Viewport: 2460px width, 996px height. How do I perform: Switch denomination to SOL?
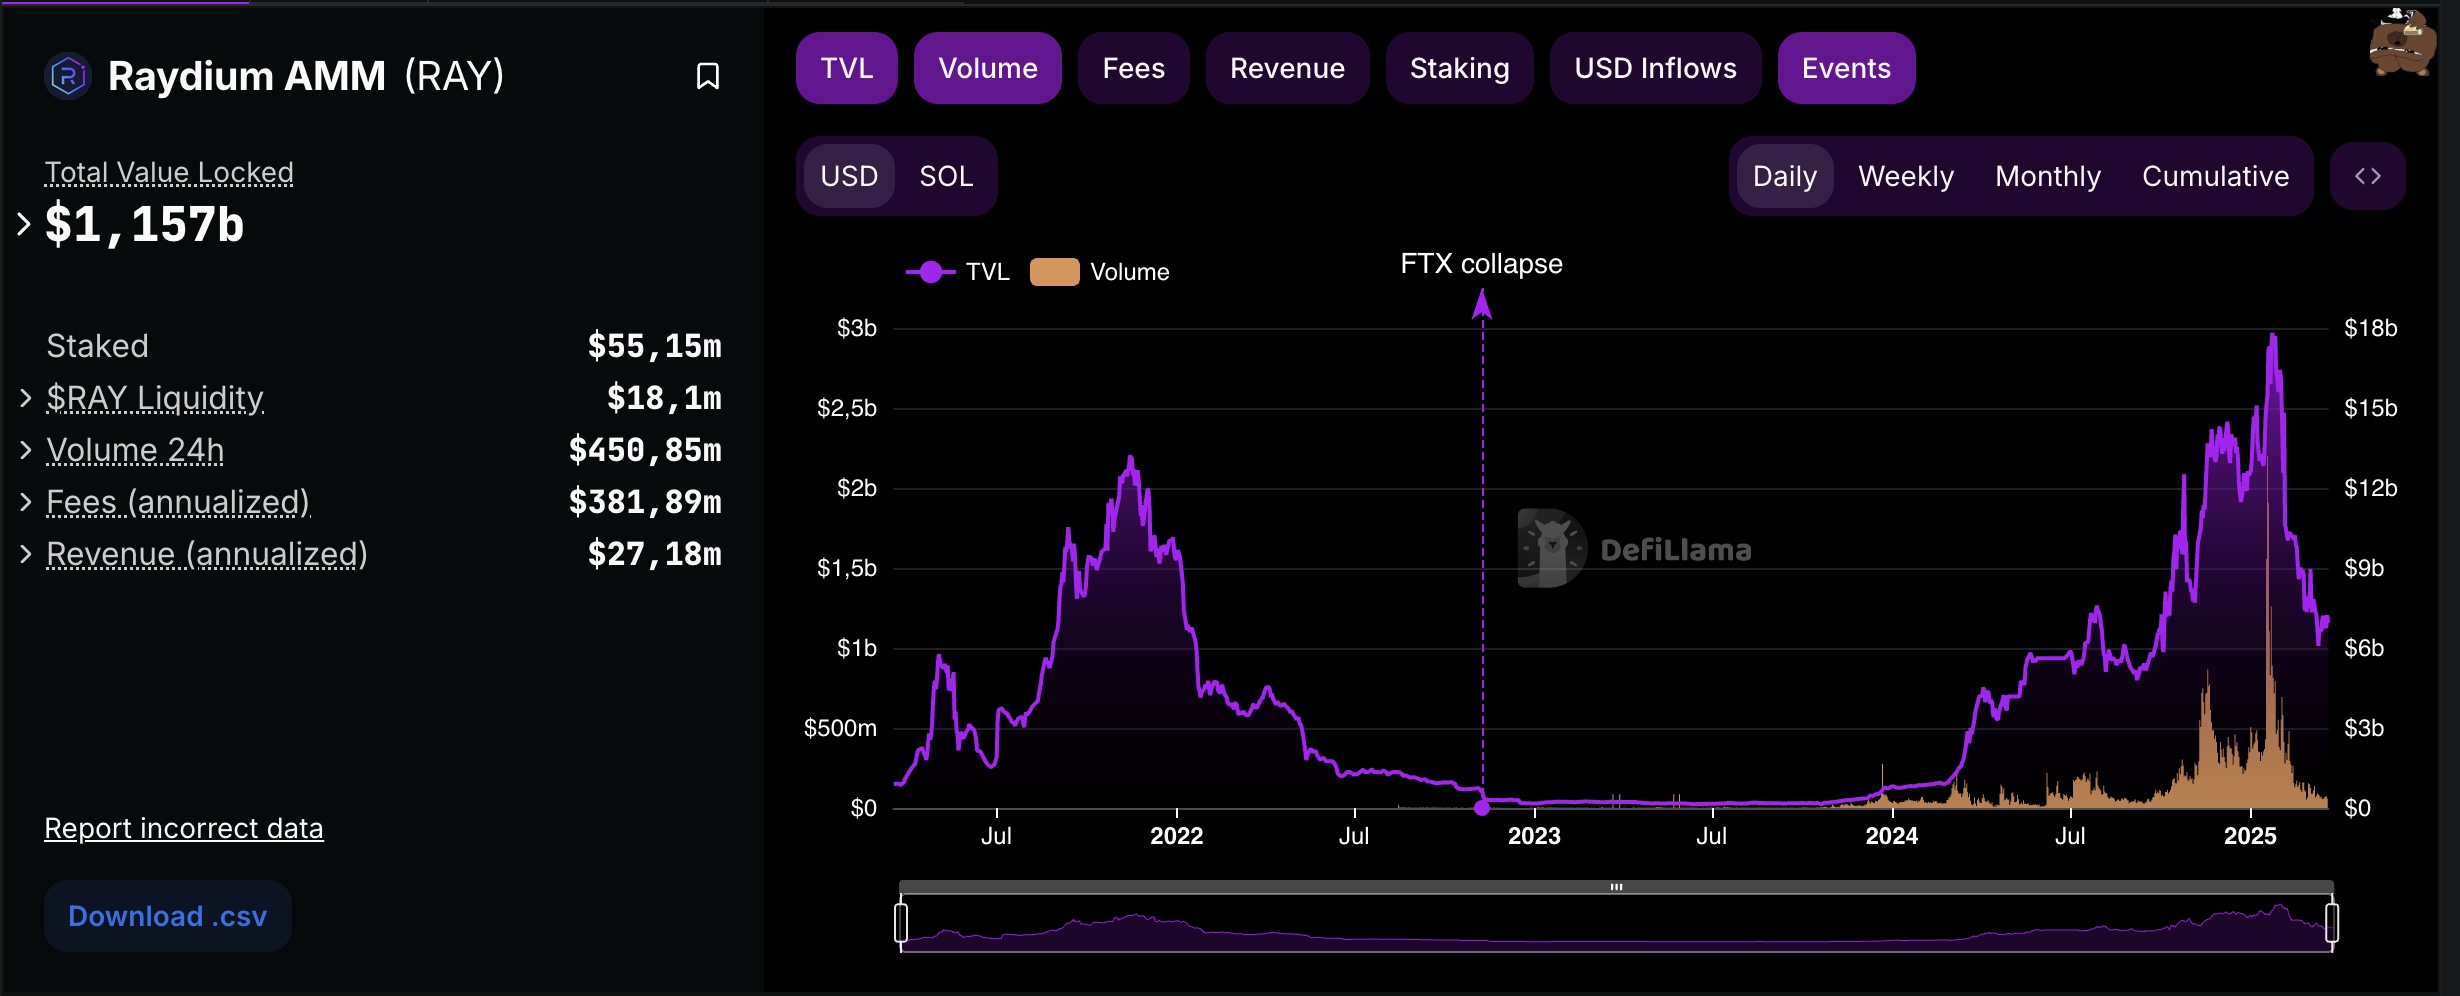tap(946, 176)
